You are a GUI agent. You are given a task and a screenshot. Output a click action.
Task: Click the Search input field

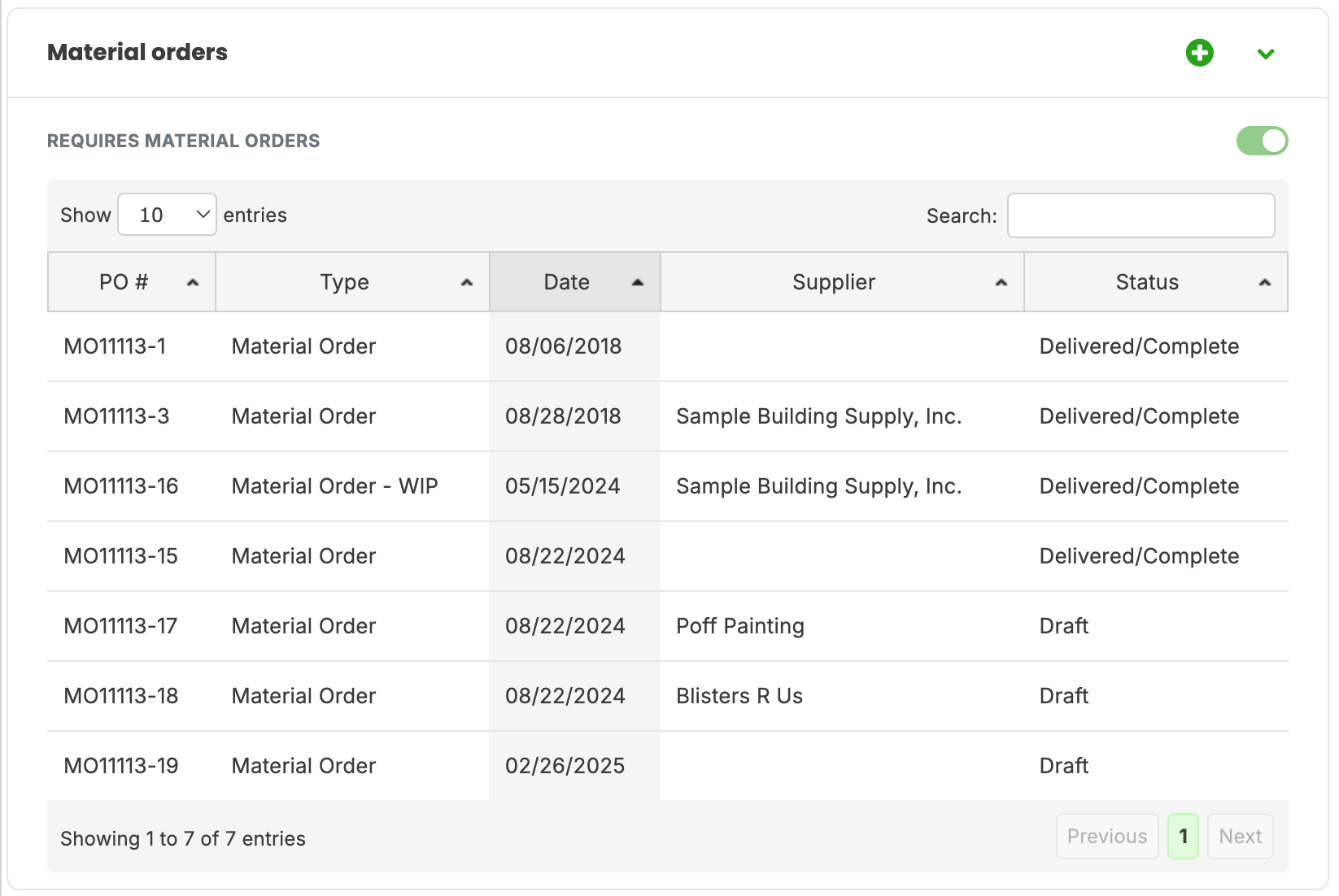coord(1141,216)
